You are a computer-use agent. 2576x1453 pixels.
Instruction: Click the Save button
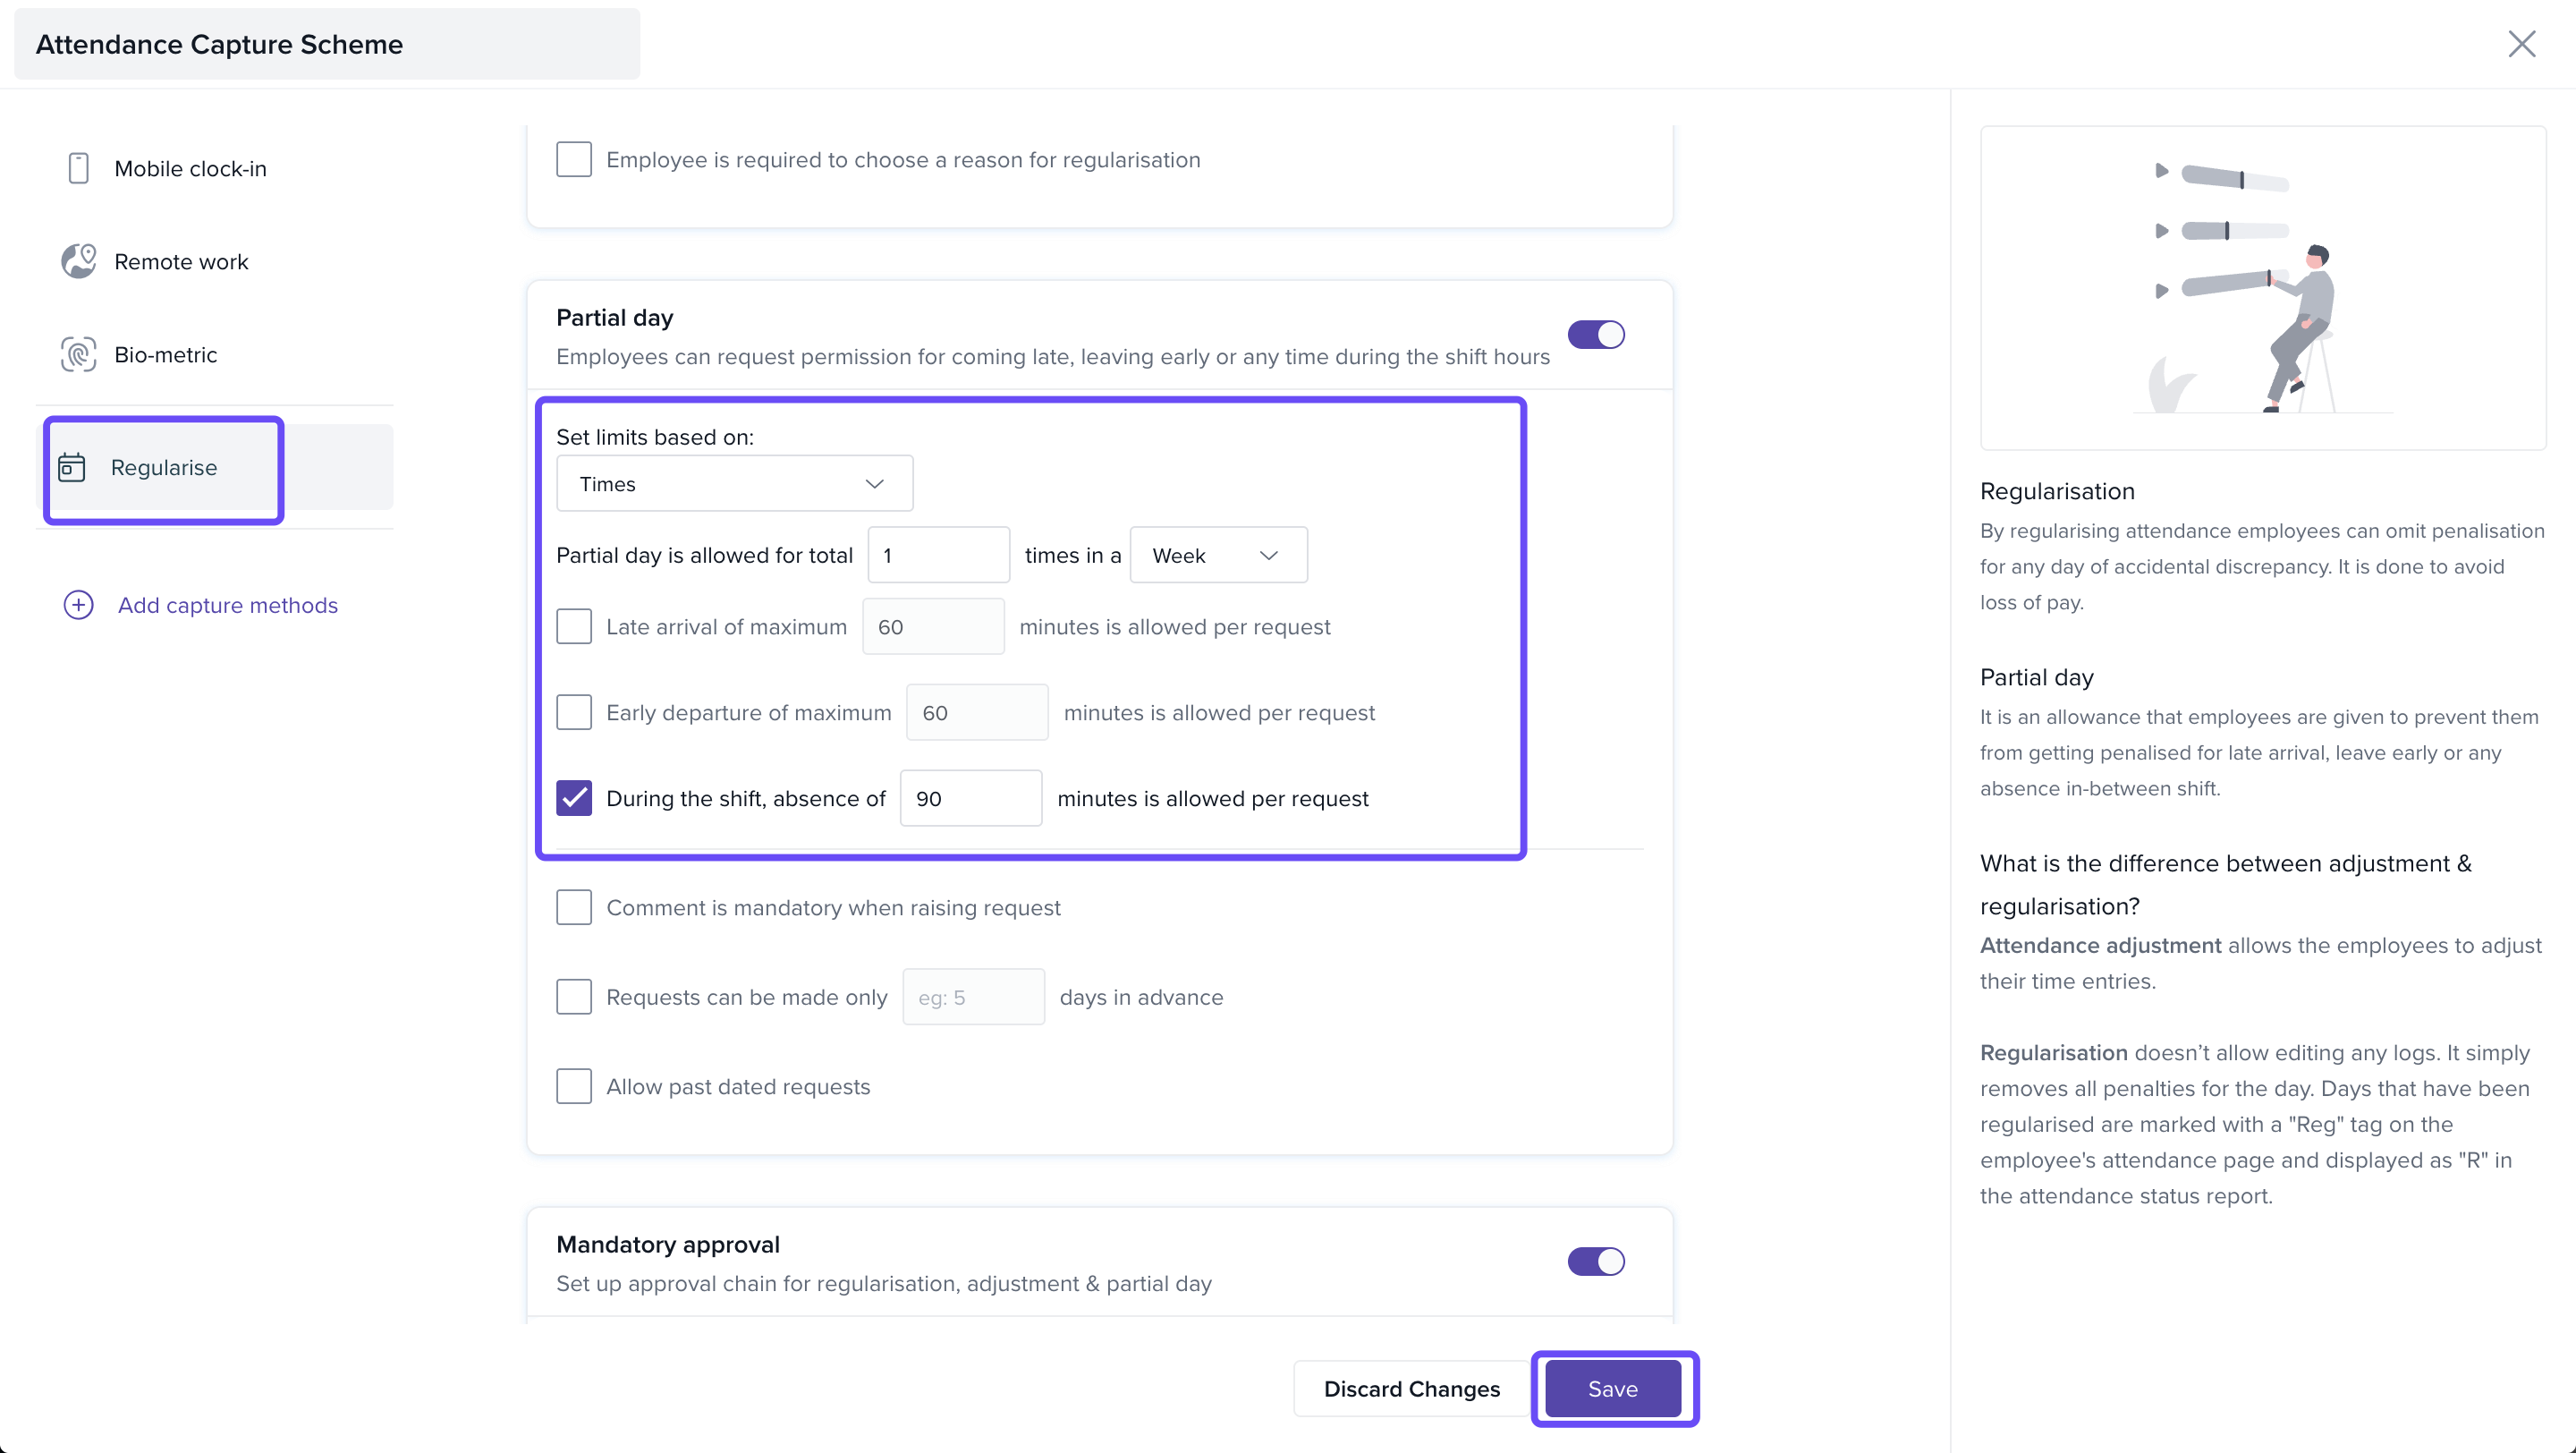(x=1612, y=1388)
